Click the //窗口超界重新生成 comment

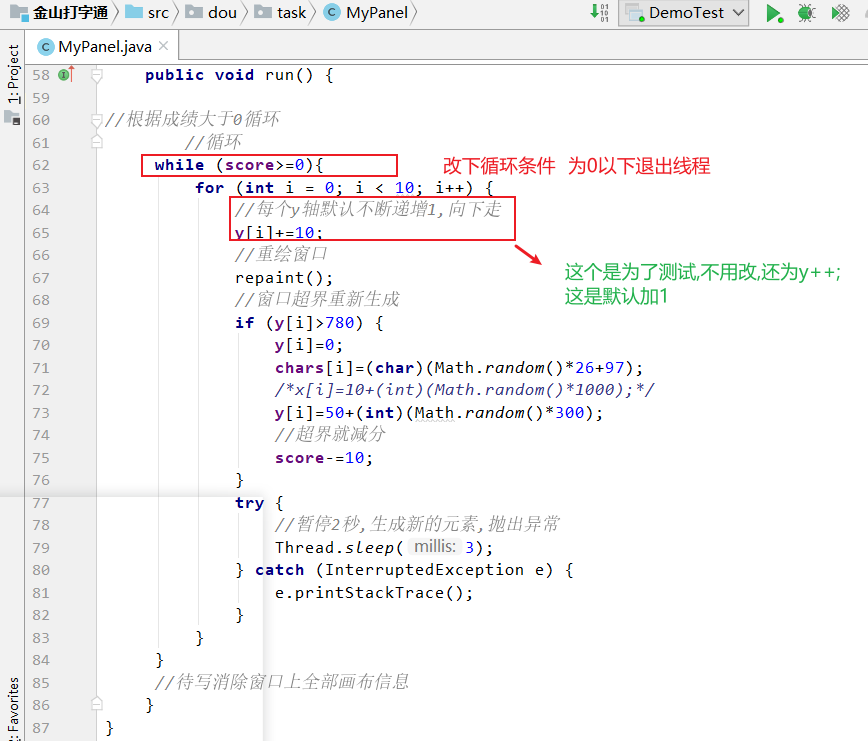(317, 299)
